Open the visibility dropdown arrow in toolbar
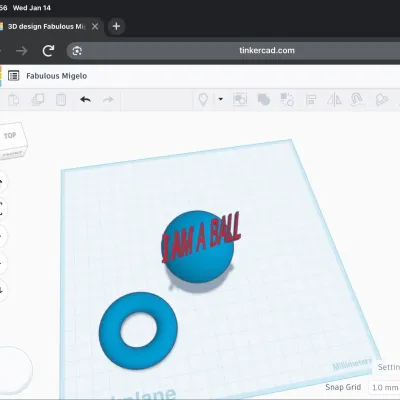The height and width of the screenshot is (400, 400). coord(221,99)
